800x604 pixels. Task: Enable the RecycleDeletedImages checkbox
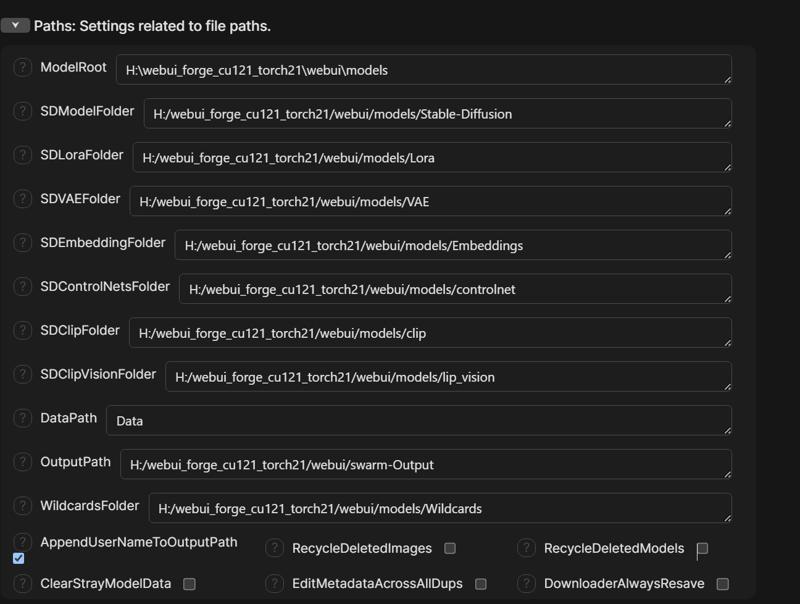tap(450, 548)
